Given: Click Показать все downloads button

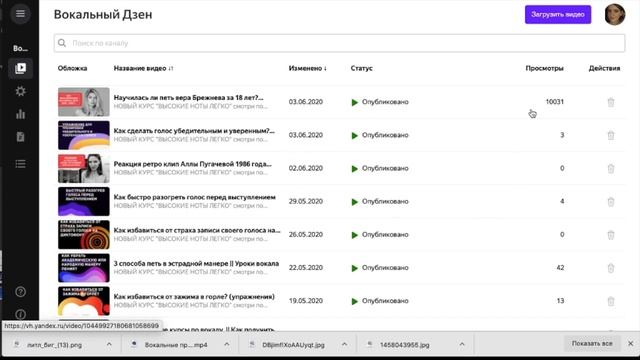Looking at the screenshot, I should tap(592, 344).
